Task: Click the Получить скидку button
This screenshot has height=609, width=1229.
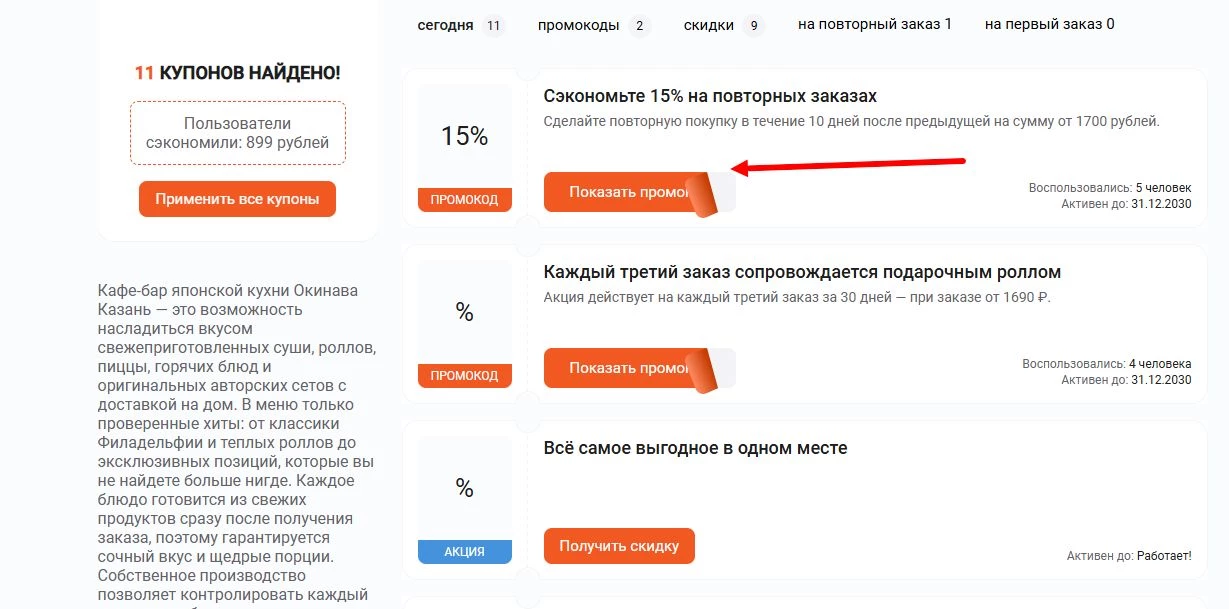Action: click(x=619, y=546)
